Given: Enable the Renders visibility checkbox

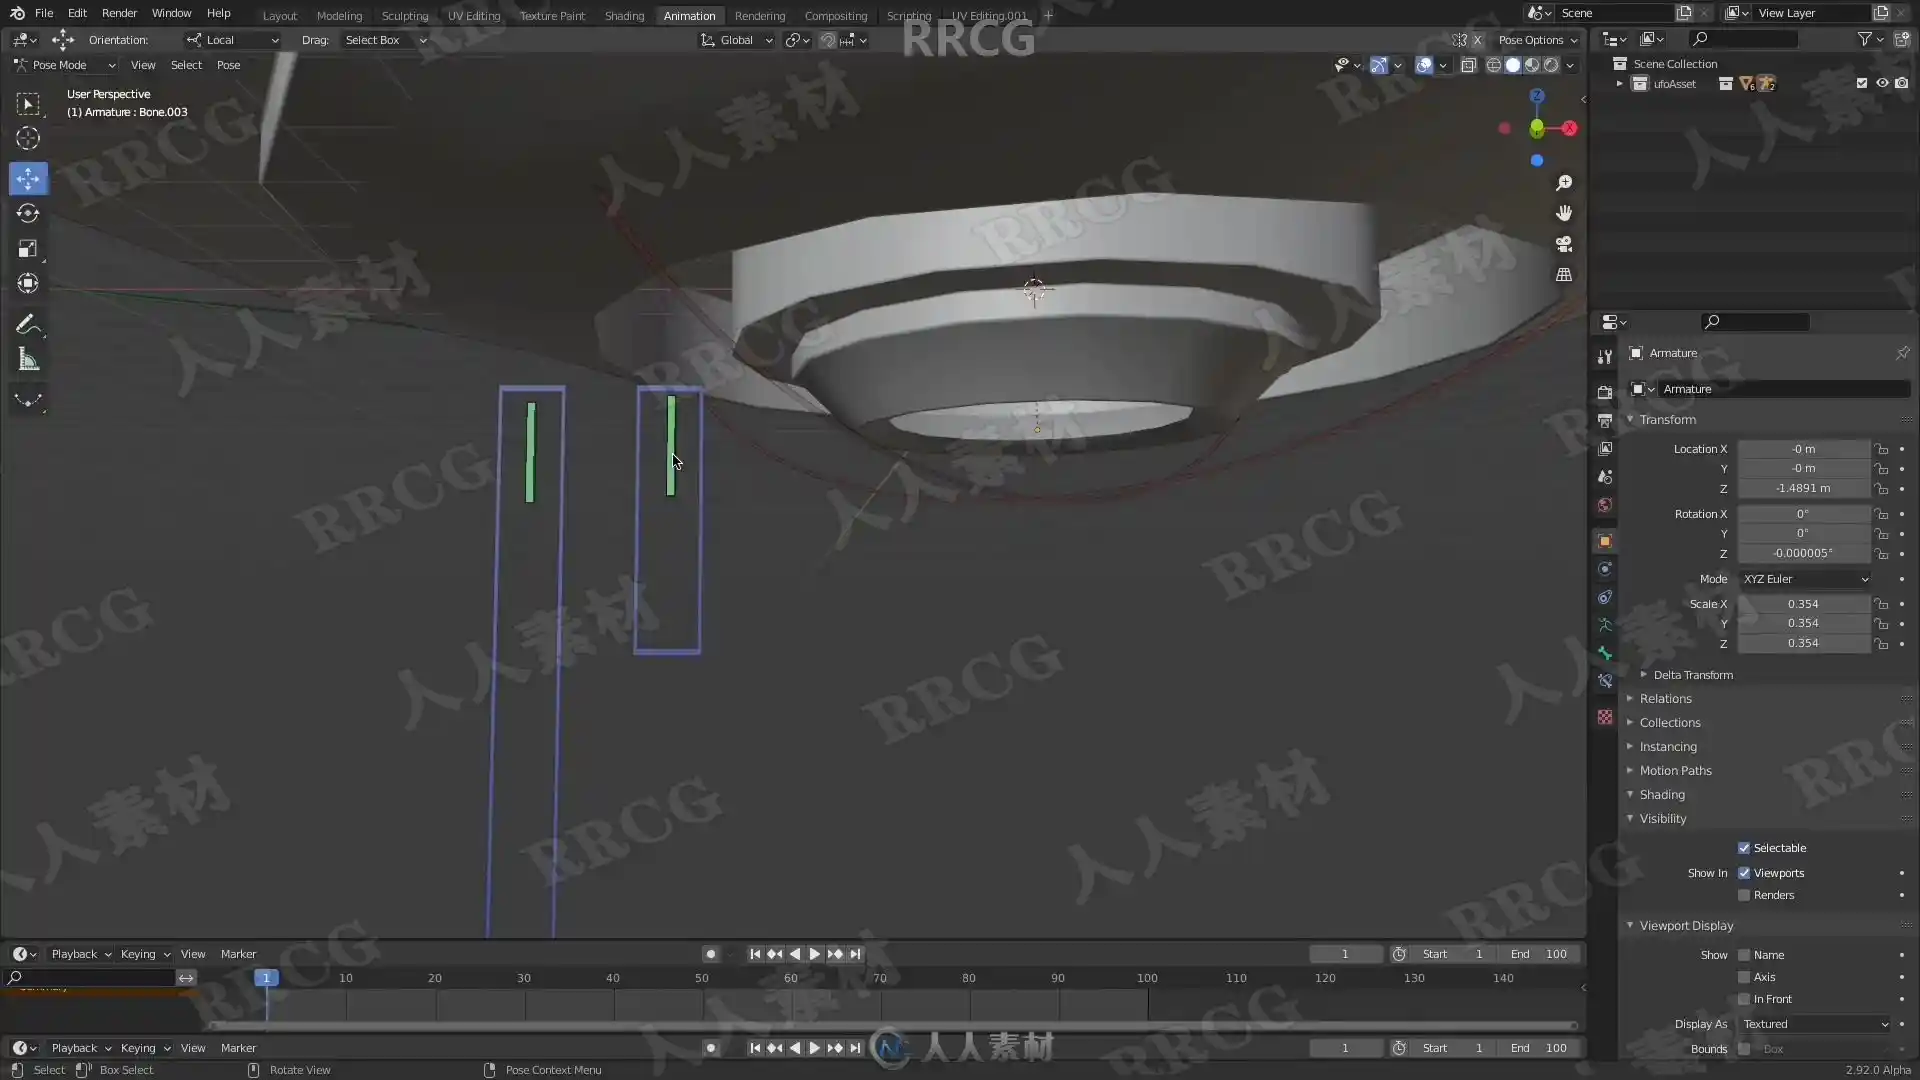Looking at the screenshot, I should [x=1744, y=895].
